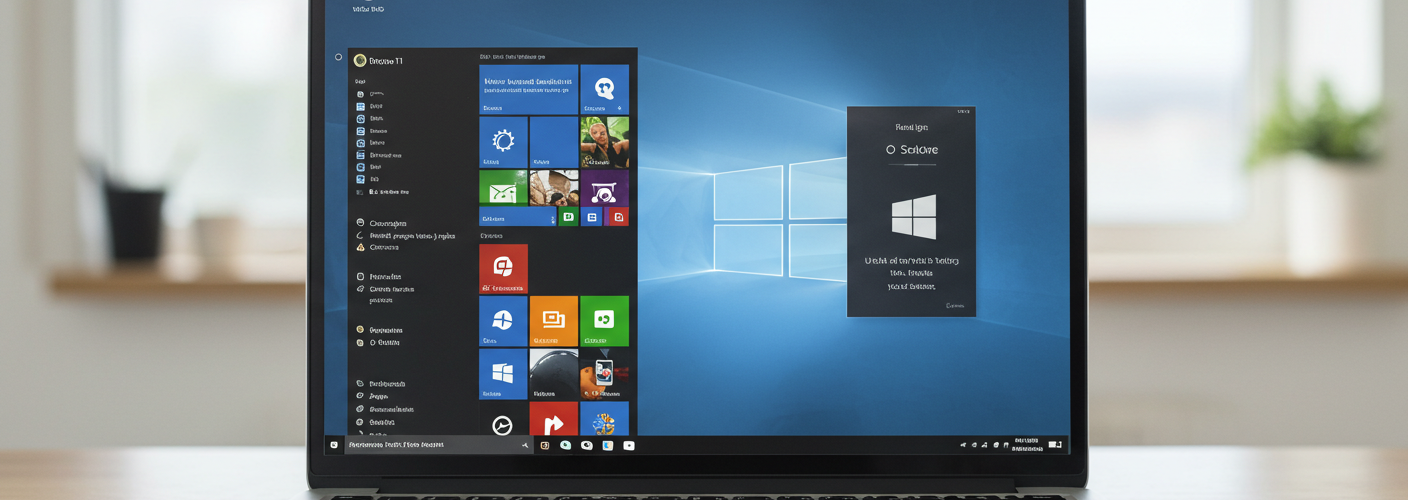
Task: Click the small red tile under purple tile
Action: coord(619,216)
